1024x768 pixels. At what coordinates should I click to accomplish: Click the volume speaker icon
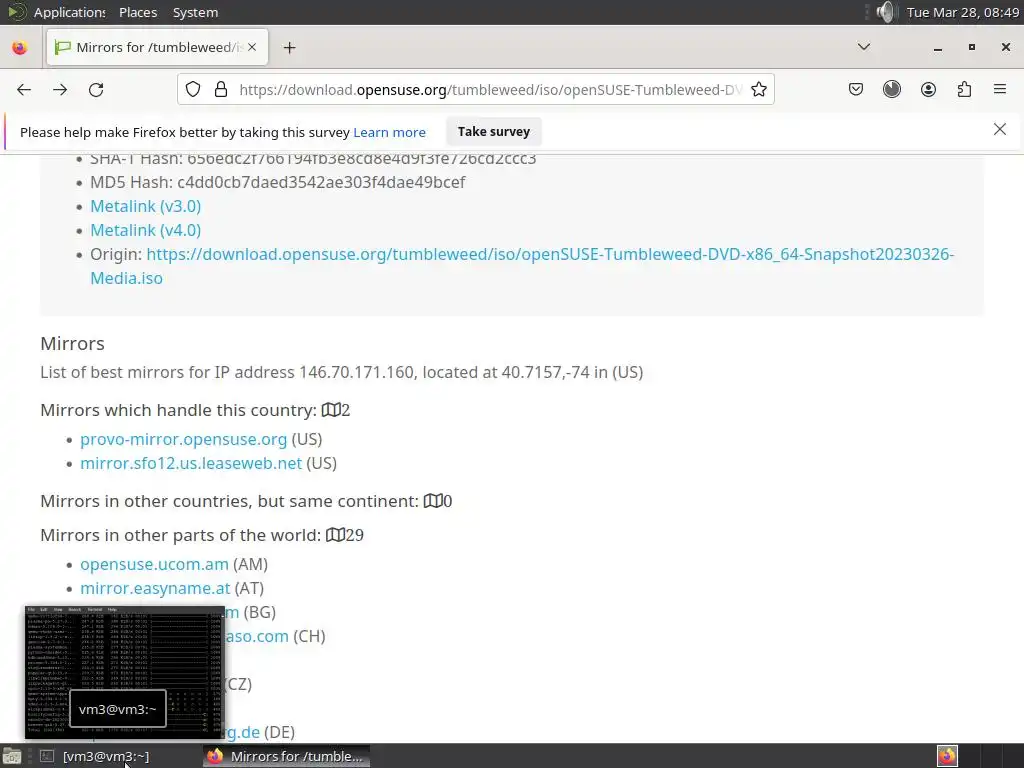[885, 12]
